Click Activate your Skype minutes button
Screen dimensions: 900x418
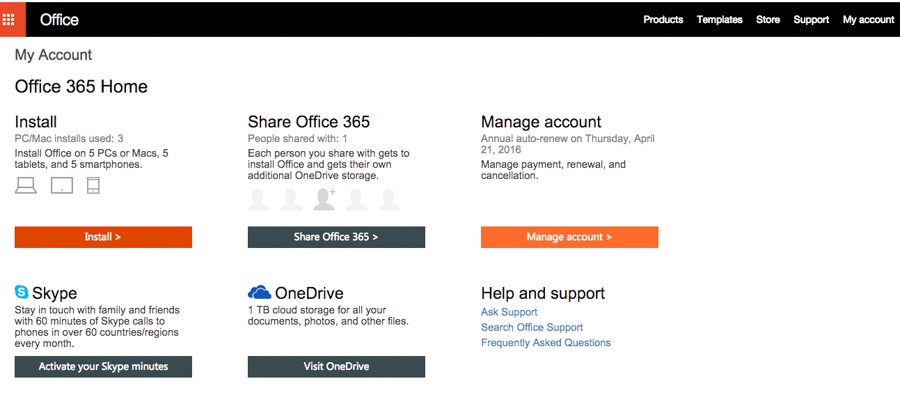[x=103, y=366]
